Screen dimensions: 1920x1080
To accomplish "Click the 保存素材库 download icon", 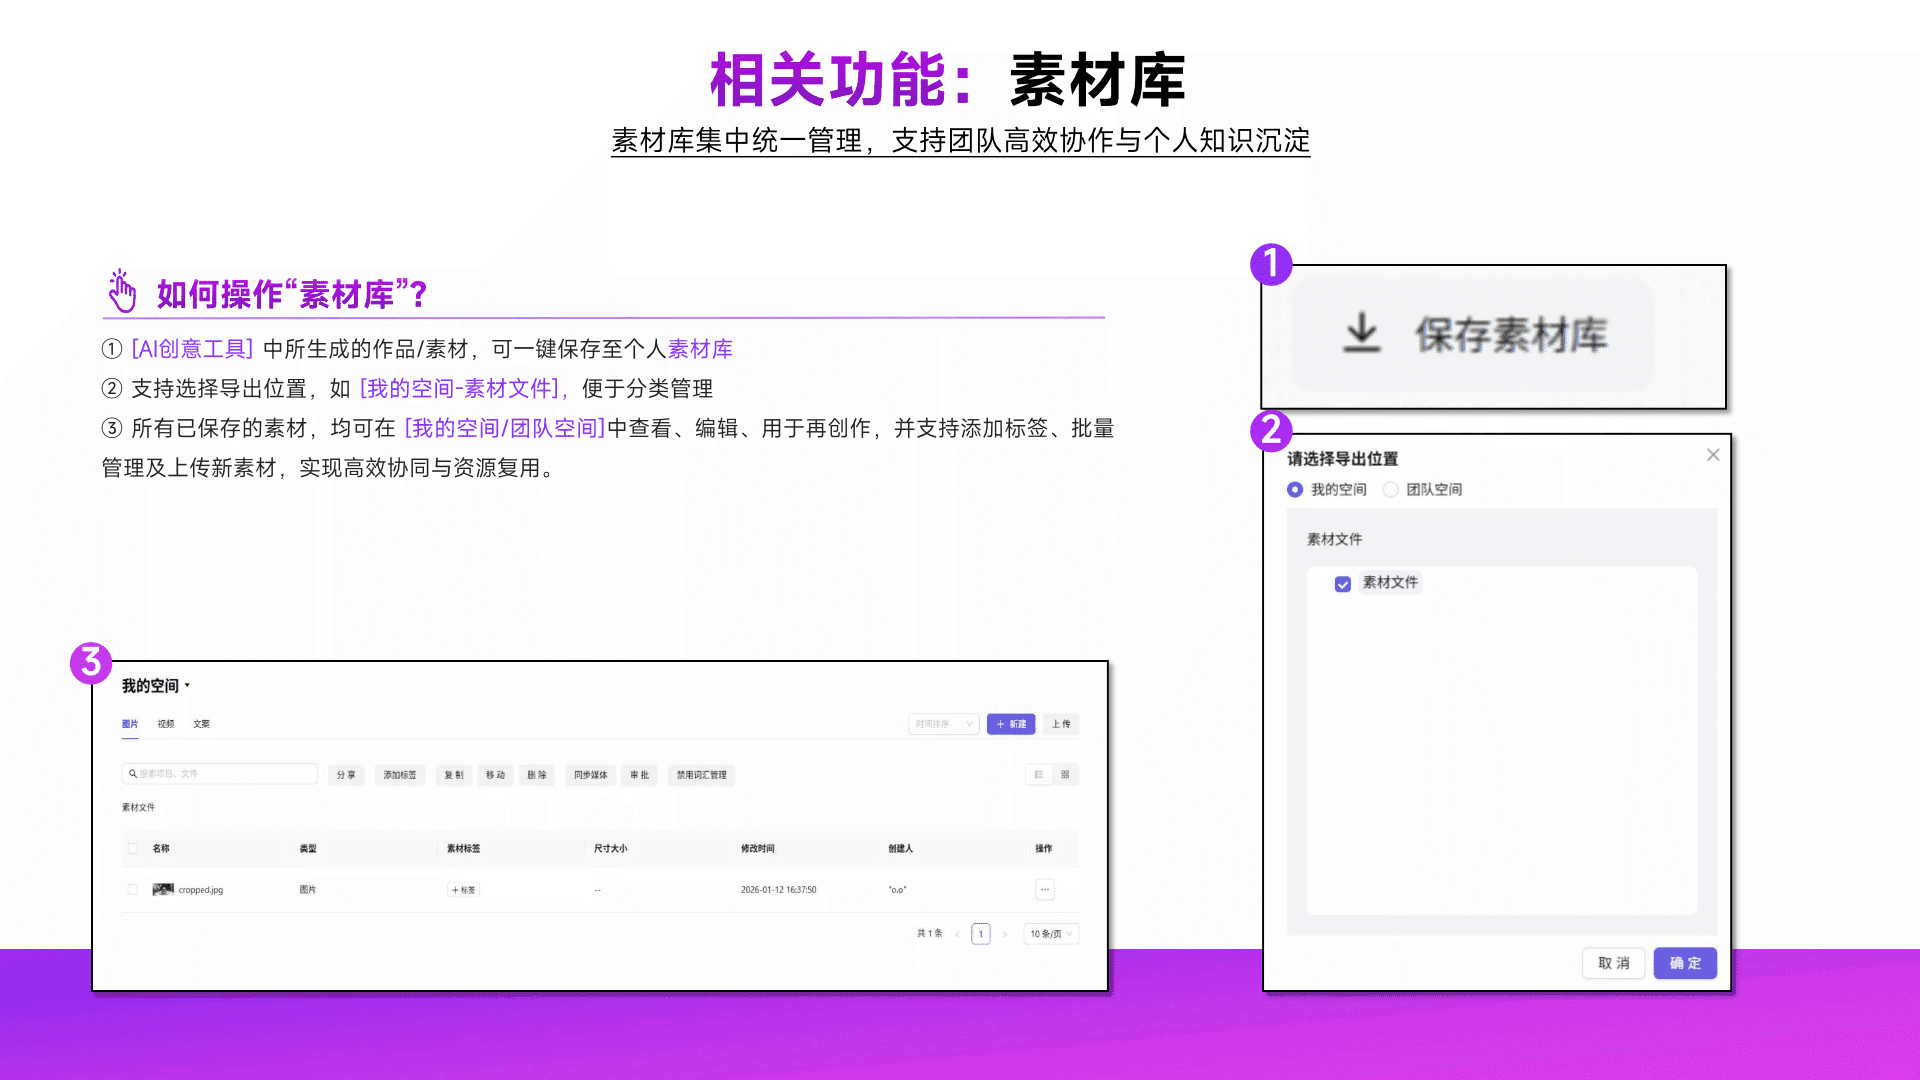I will pyautogui.click(x=1361, y=333).
